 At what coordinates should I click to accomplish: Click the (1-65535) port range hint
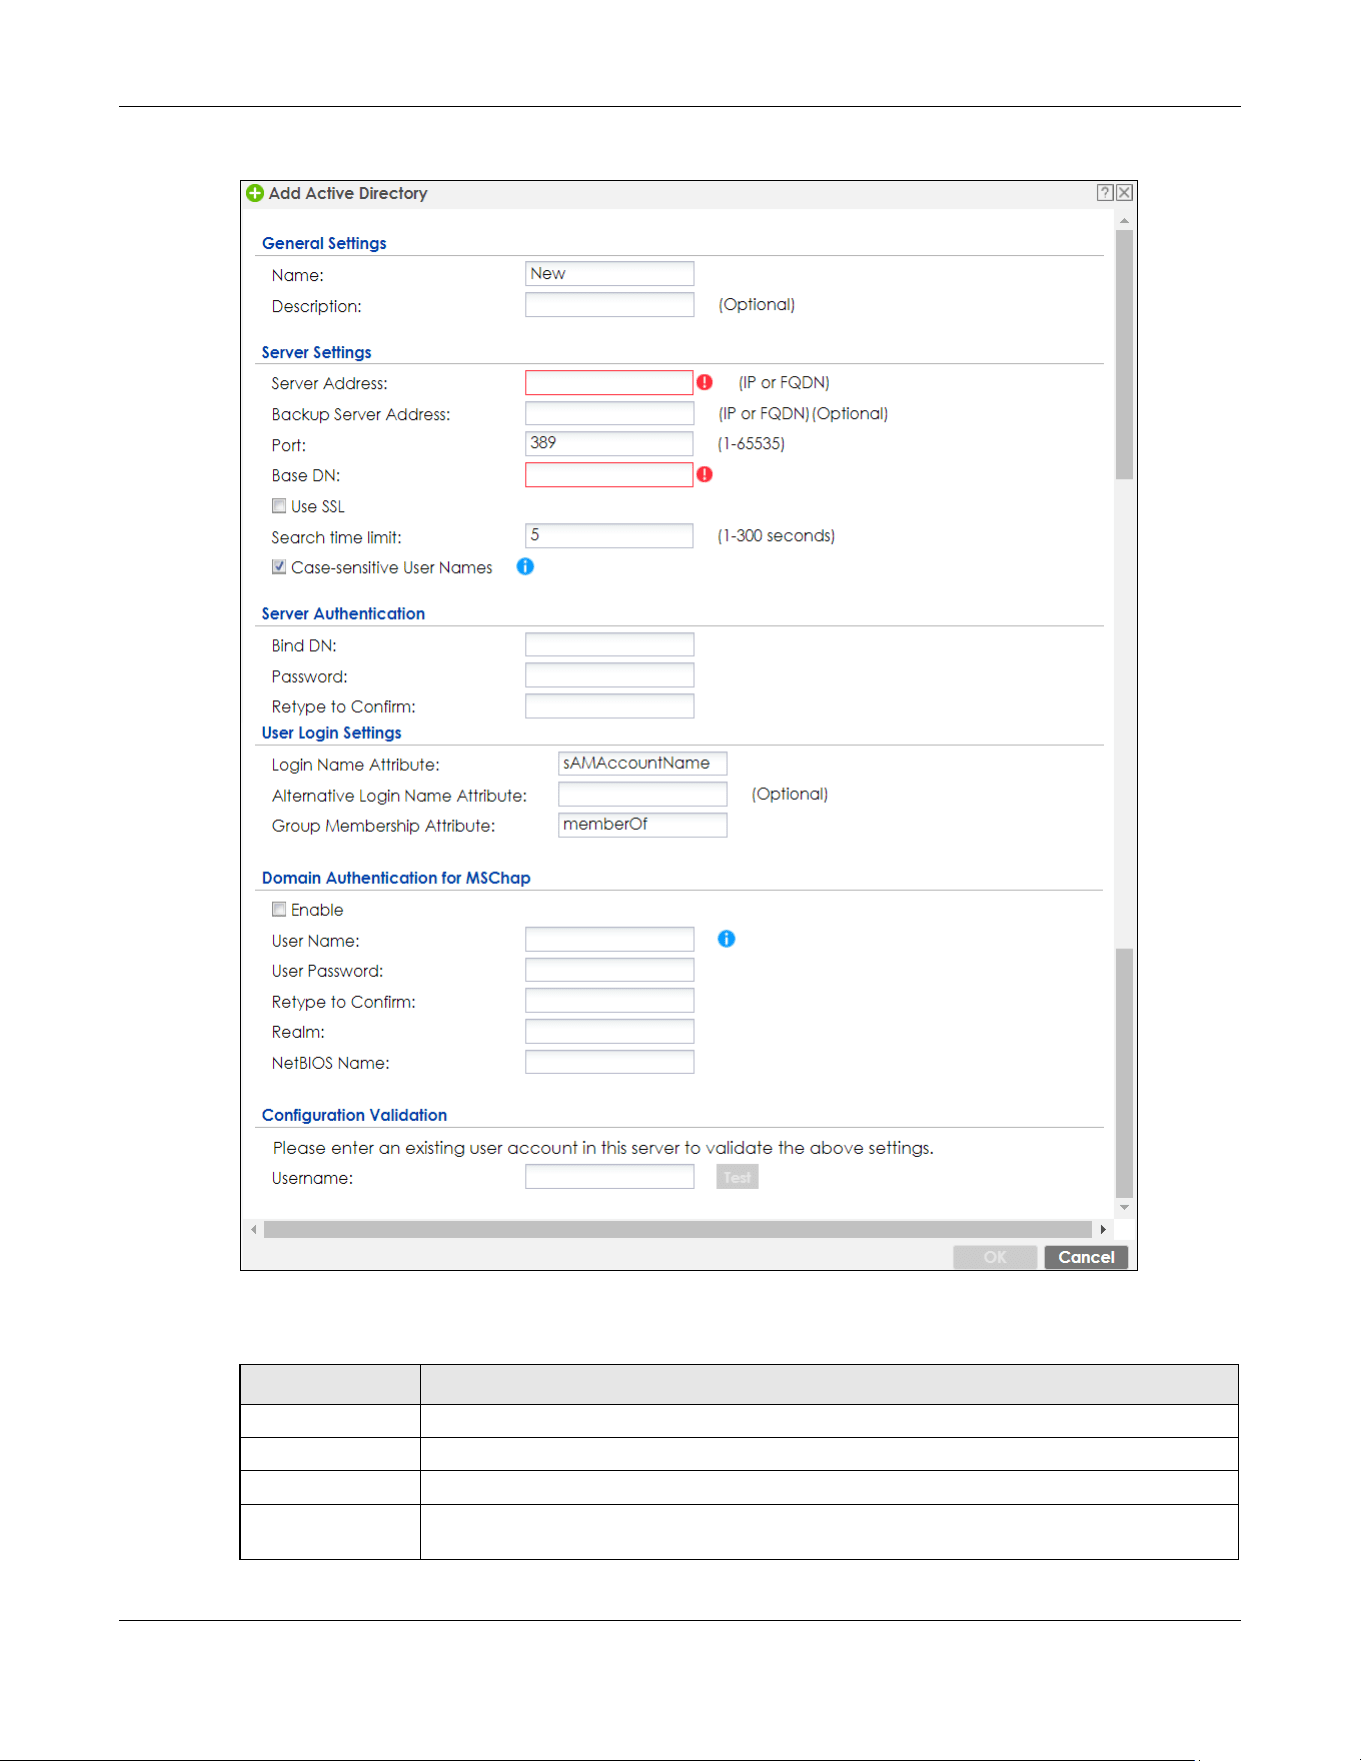751,443
